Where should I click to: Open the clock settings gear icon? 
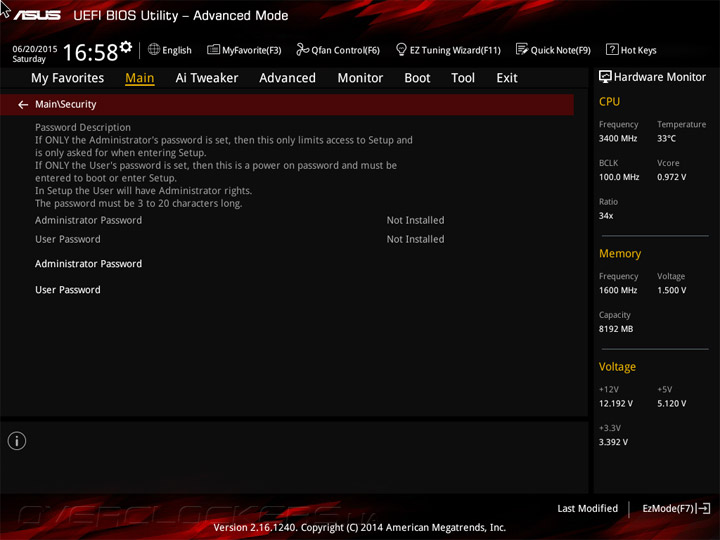(126, 47)
